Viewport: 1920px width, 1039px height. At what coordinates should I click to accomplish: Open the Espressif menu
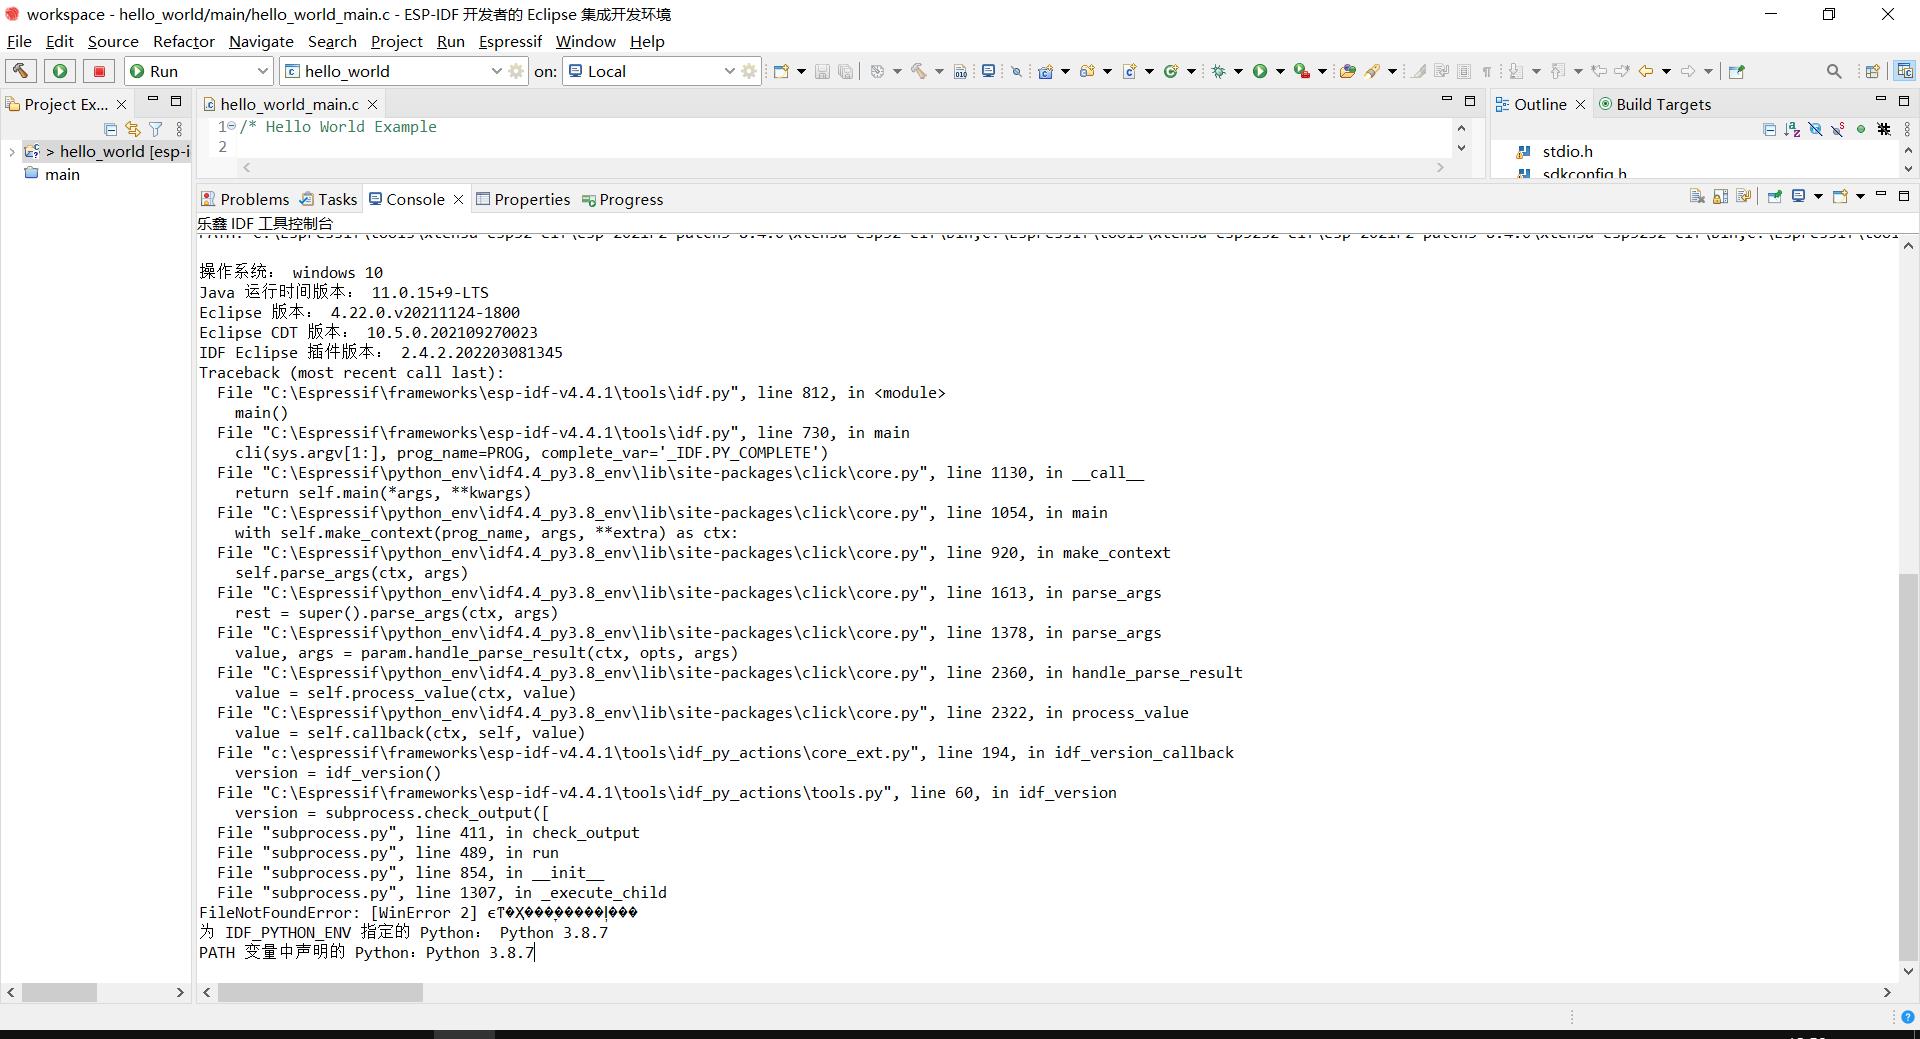(x=510, y=41)
